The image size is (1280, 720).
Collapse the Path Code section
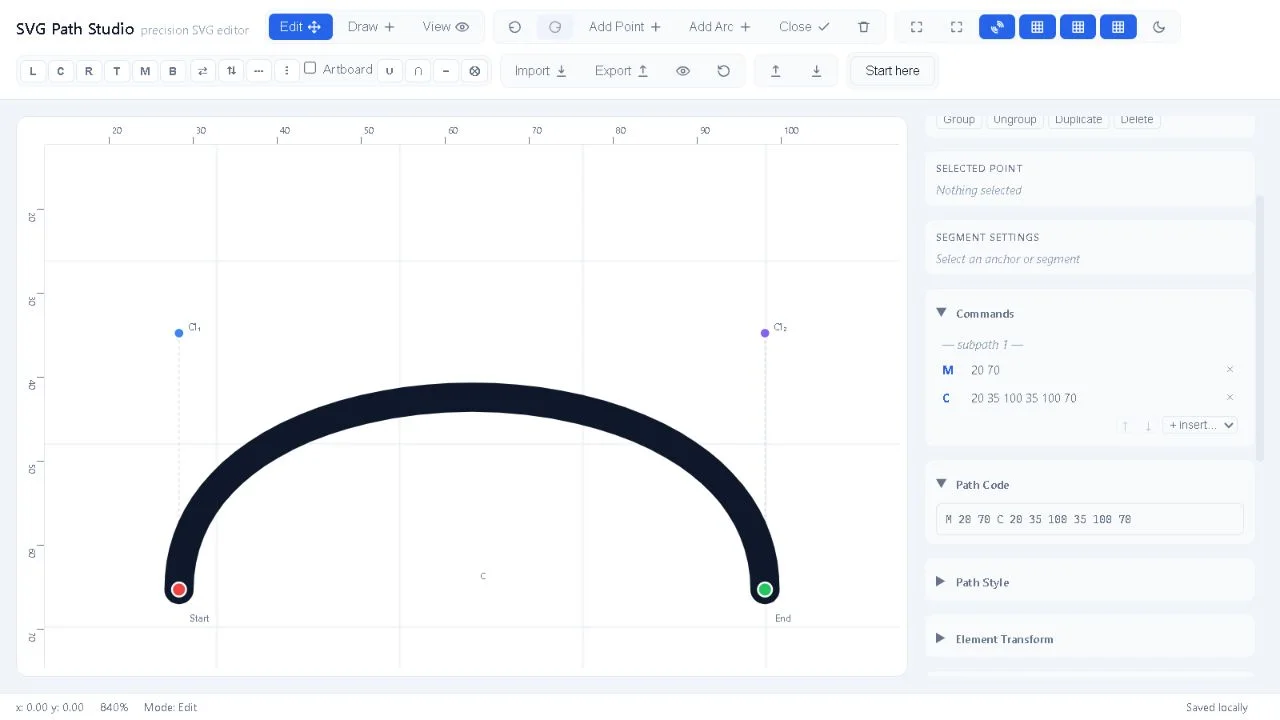(x=941, y=484)
